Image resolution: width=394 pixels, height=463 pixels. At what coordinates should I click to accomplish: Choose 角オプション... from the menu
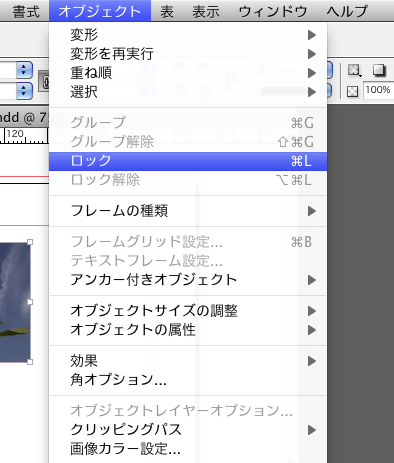click(x=188, y=380)
